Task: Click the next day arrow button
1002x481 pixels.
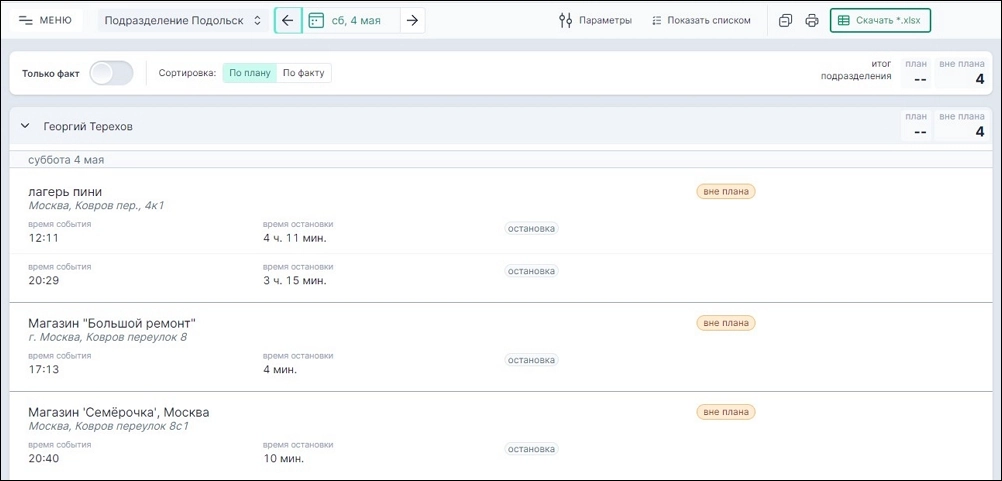Action: pyautogui.click(x=412, y=20)
